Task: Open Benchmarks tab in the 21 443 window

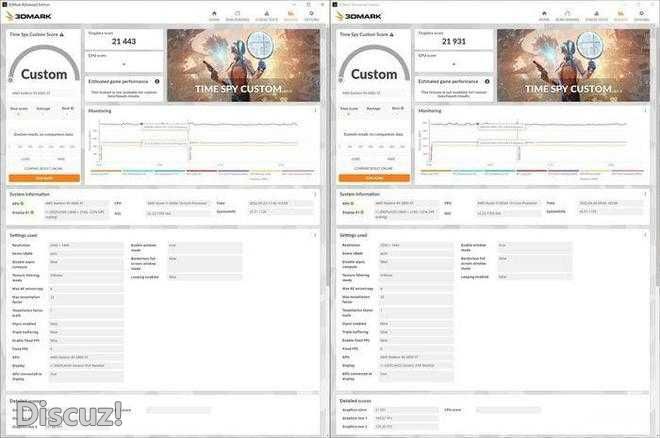Action: click(x=237, y=16)
